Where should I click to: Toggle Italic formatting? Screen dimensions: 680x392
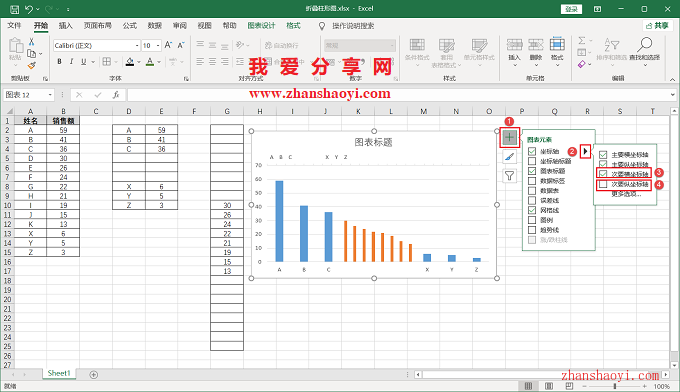click(x=71, y=62)
